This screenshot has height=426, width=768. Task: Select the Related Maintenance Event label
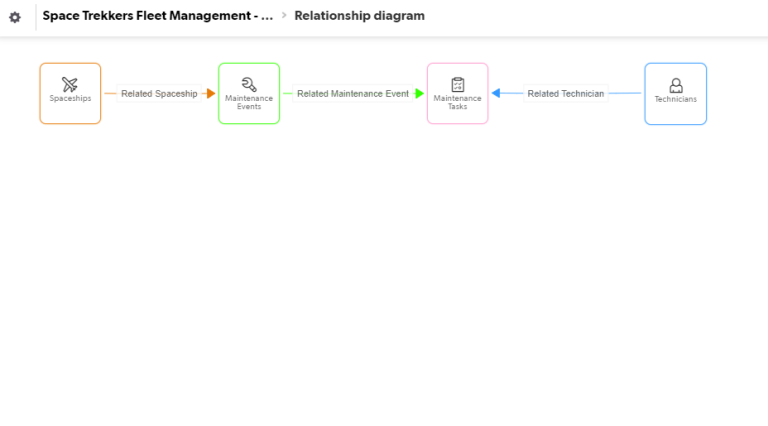pyautogui.click(x=352, y=94)
